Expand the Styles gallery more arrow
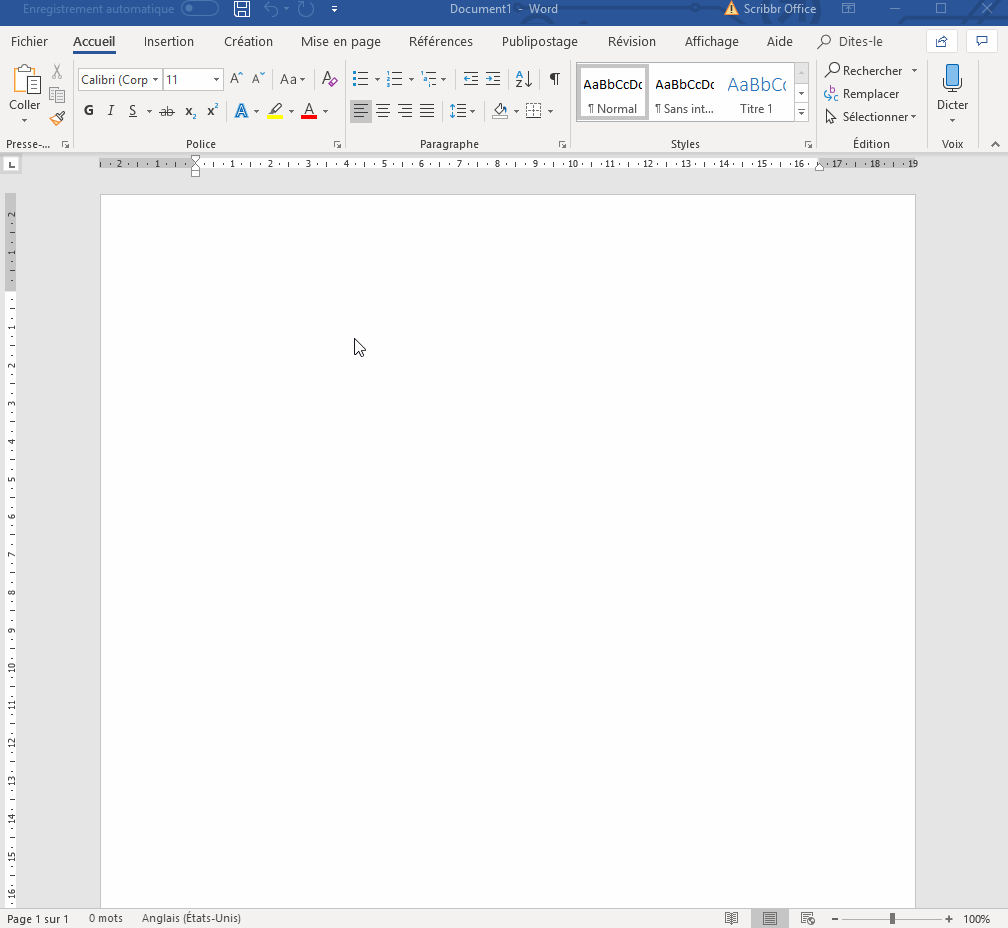The height and width of the screenshot is (928, 1008). coord(802,112)
